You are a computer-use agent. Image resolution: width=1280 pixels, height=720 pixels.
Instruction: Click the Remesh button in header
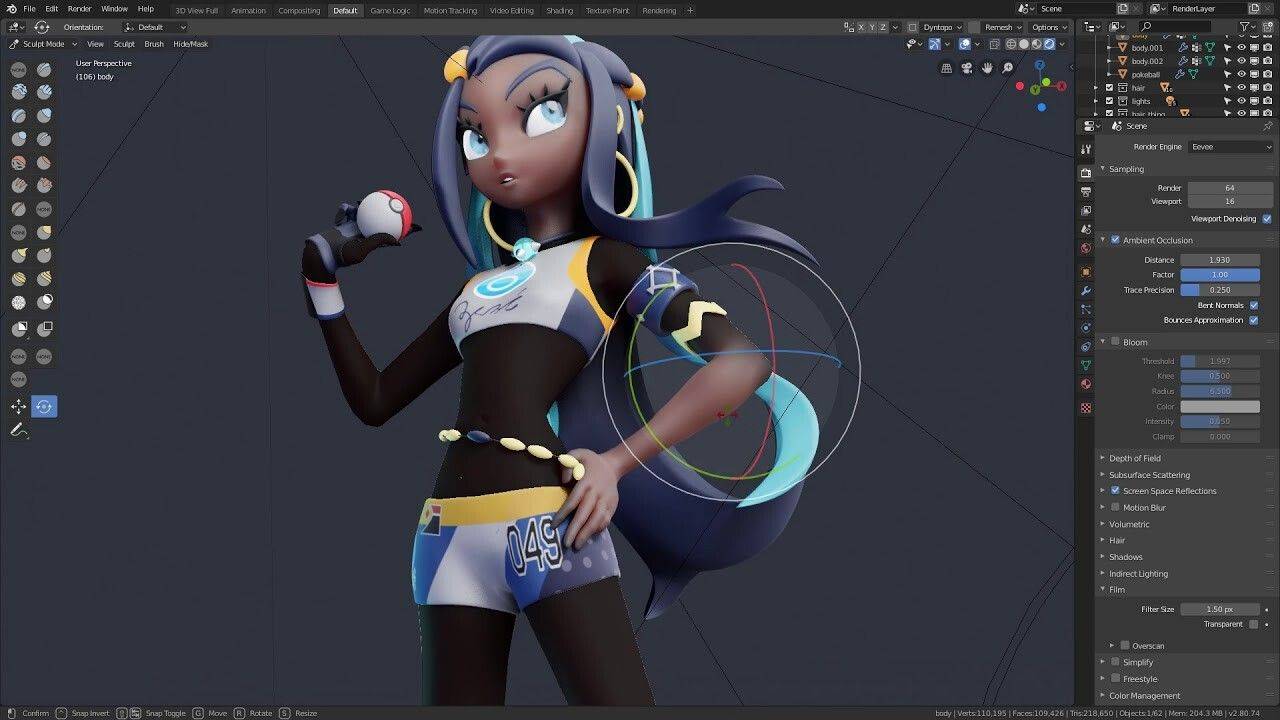pos(1002,27)
